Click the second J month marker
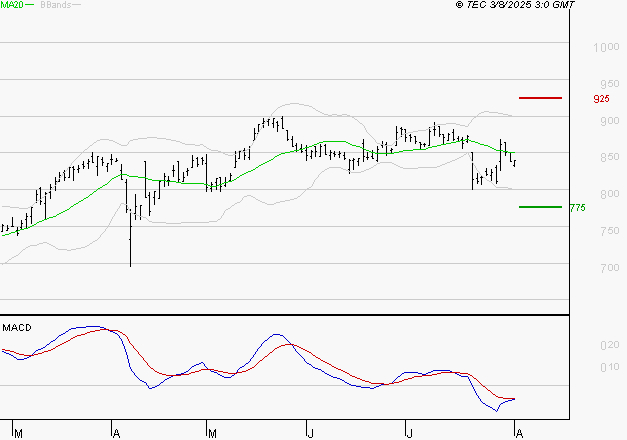Image resolution: width=627 pixels, height=440 pixels. click(409, 433)
